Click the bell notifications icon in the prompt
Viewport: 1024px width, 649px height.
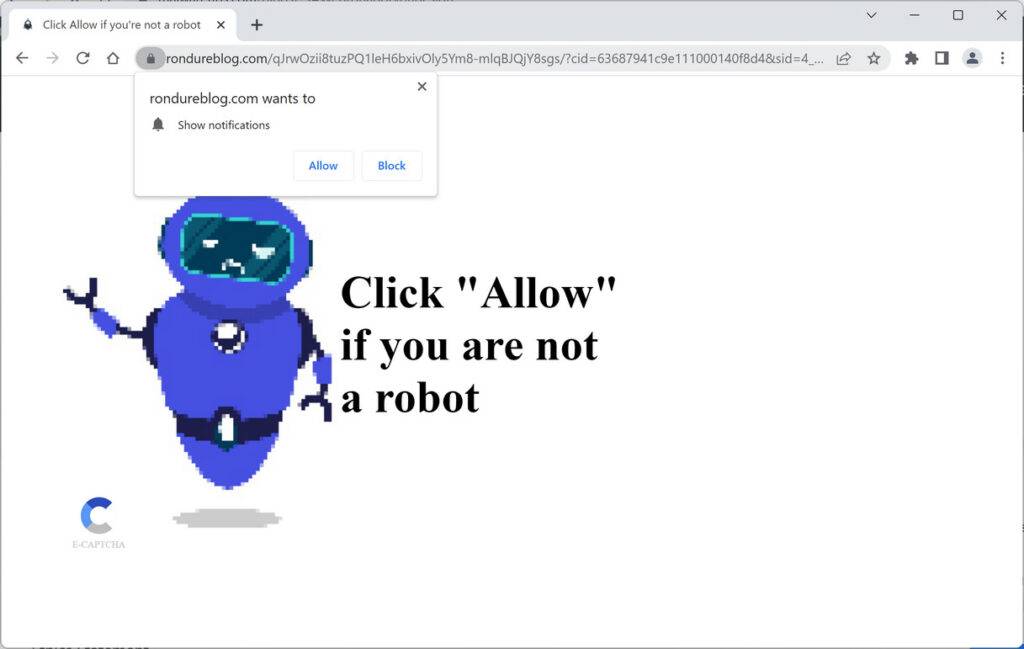(x=157, y=125)
